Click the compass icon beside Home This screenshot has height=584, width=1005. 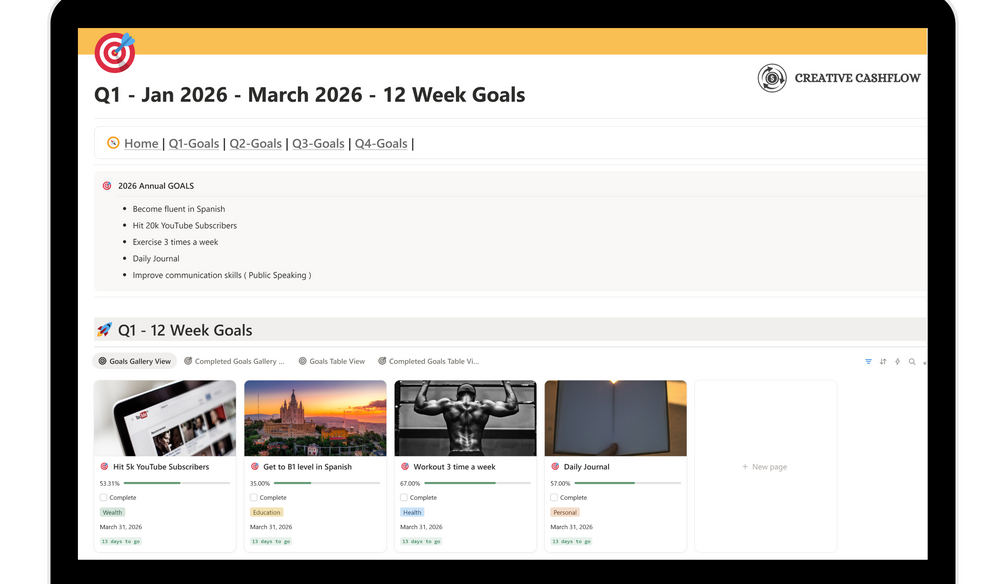tap(113, 143)
